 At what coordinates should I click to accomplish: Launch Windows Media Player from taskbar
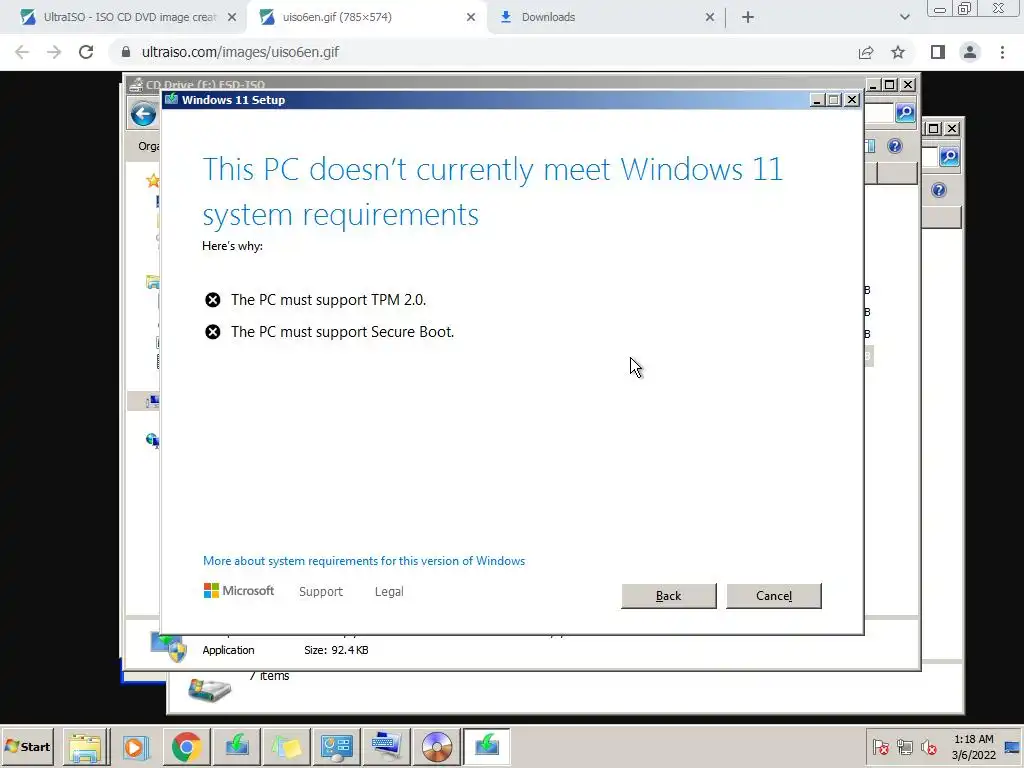click(136, 746)
